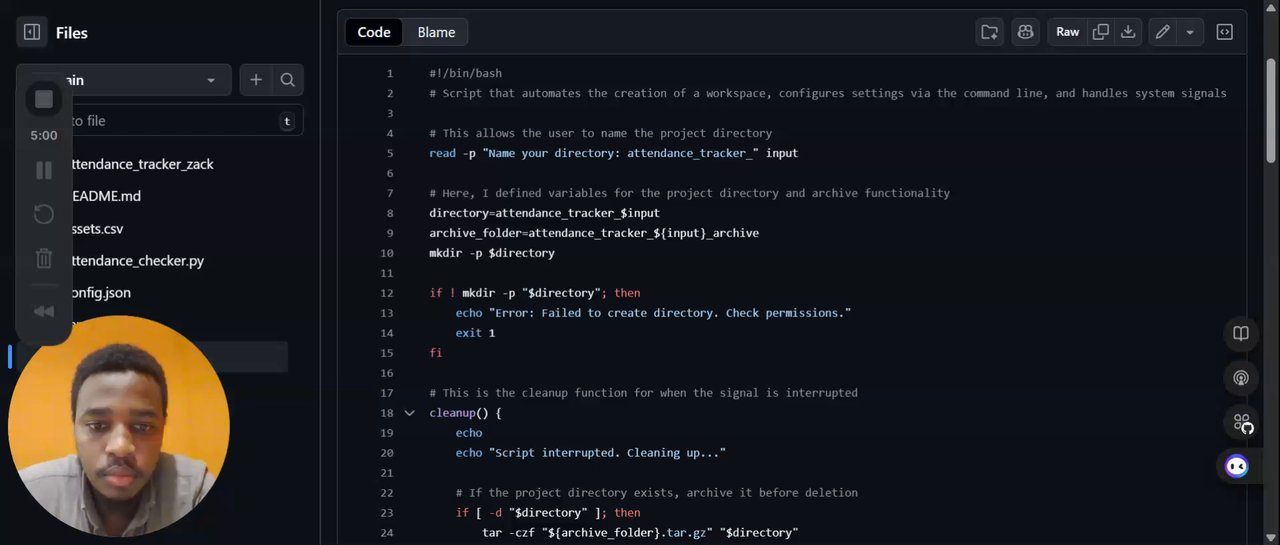The image size is (1280, 545).
Task: Collapse the cleanup() function code block
Action: coord(410,413)
